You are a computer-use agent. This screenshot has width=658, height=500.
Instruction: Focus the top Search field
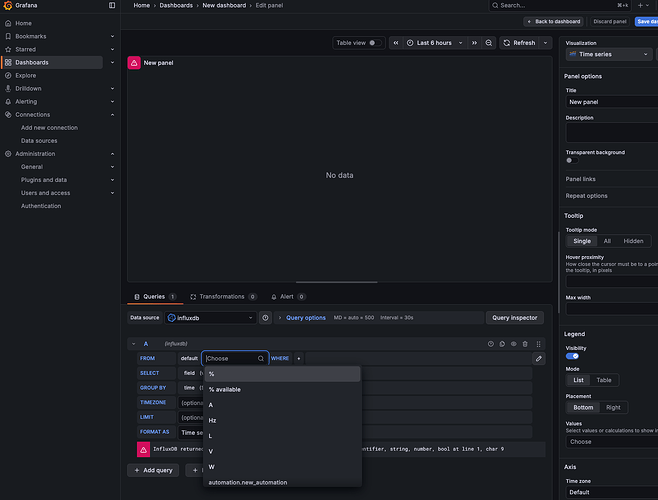(560, 5)
